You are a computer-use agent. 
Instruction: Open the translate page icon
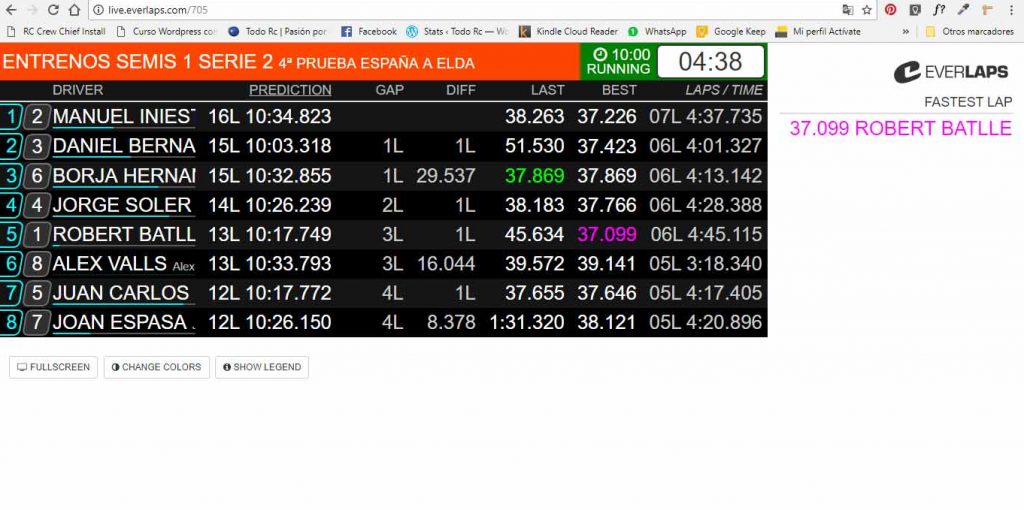[848, 10]
